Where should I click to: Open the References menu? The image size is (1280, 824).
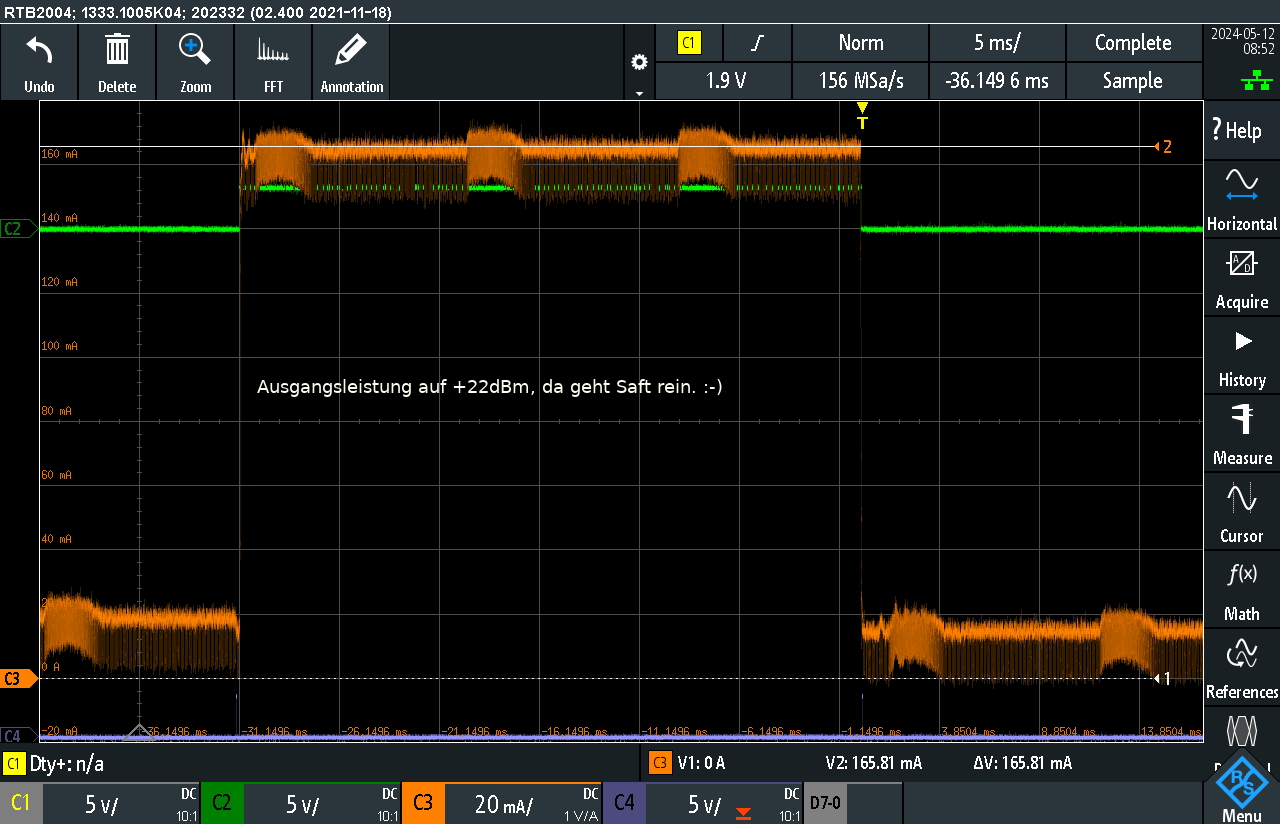click(1241, 668)
